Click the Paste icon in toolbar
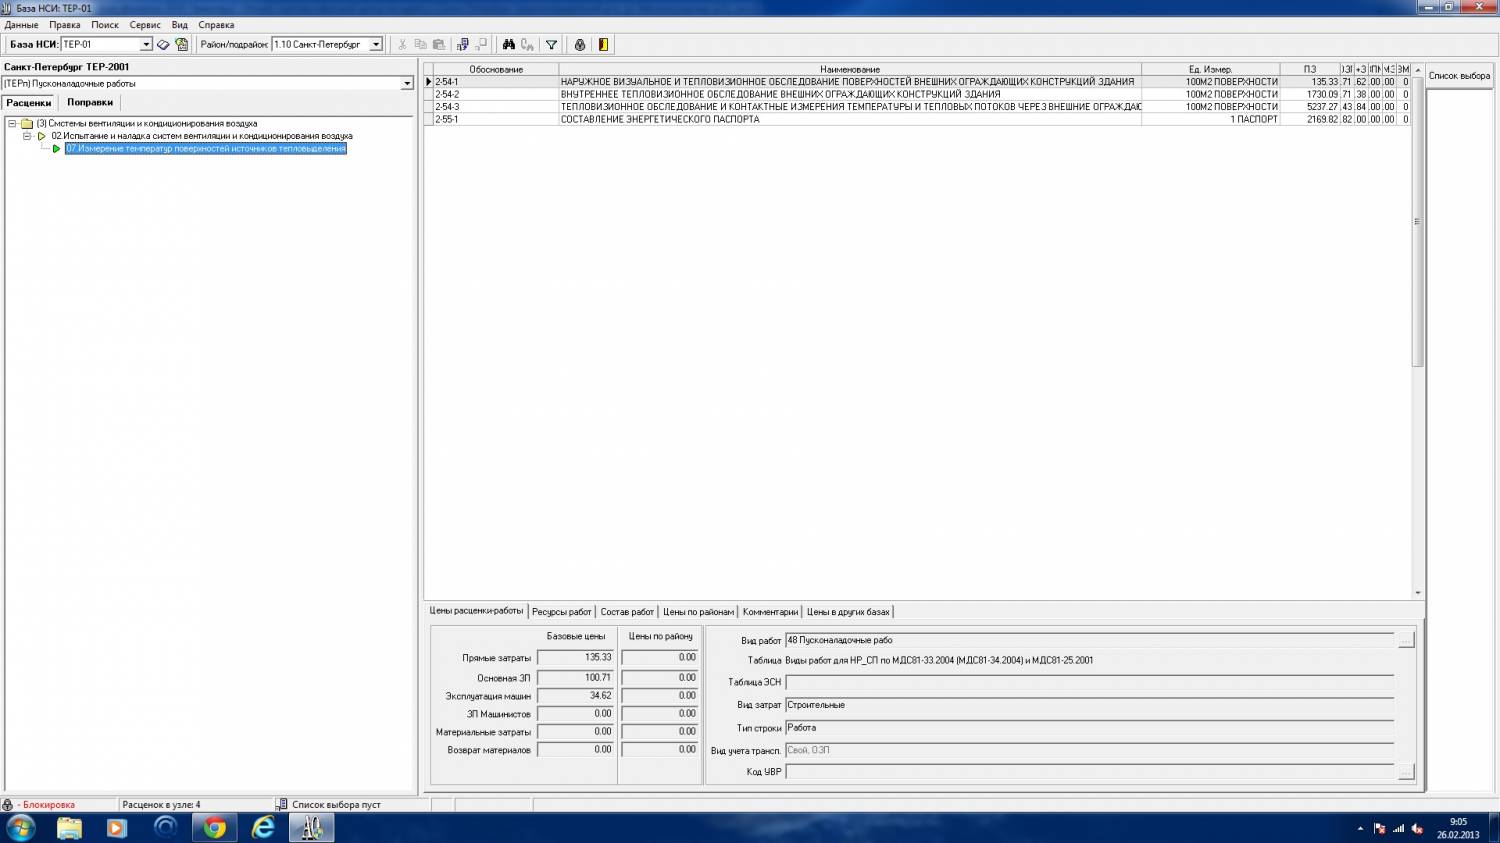Image resolution: width=1500 pixels, height=843 pixels. click(x=438, y=45)
